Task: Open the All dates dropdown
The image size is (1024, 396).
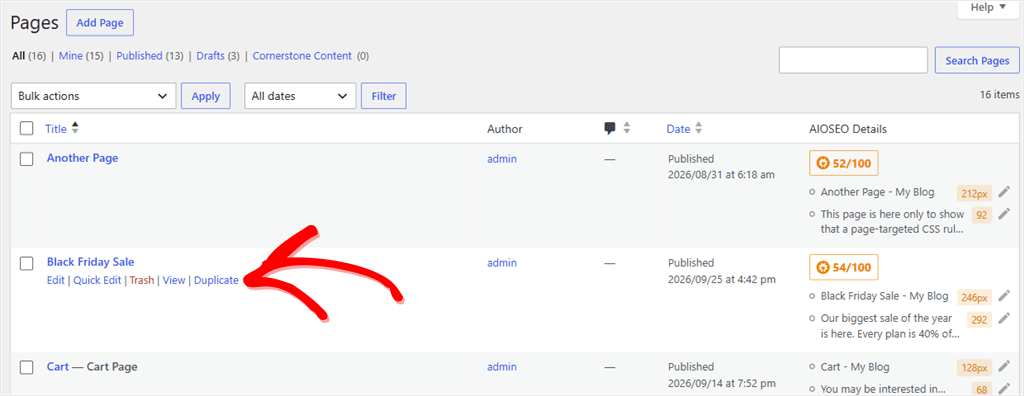Action: click(300, 96)
